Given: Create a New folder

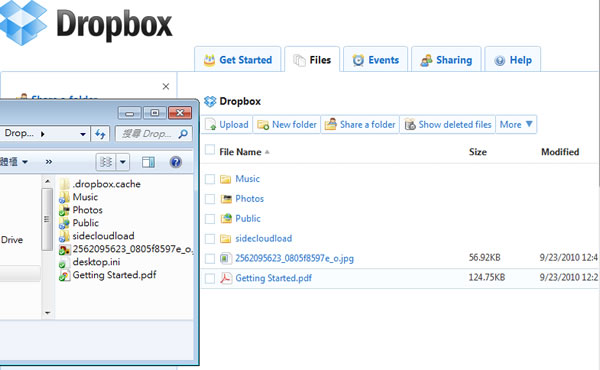Looking at the screenshot, I should [x=287, y=124].
